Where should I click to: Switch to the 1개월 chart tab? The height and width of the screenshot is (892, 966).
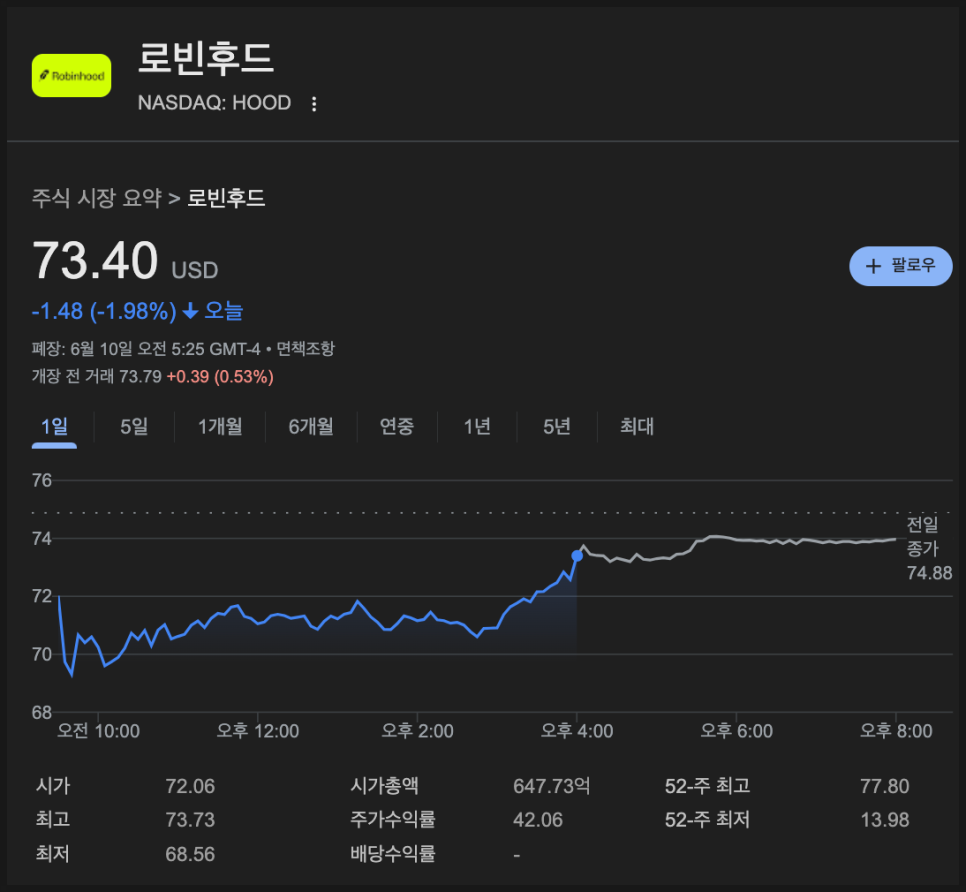[x=220, y=426]
